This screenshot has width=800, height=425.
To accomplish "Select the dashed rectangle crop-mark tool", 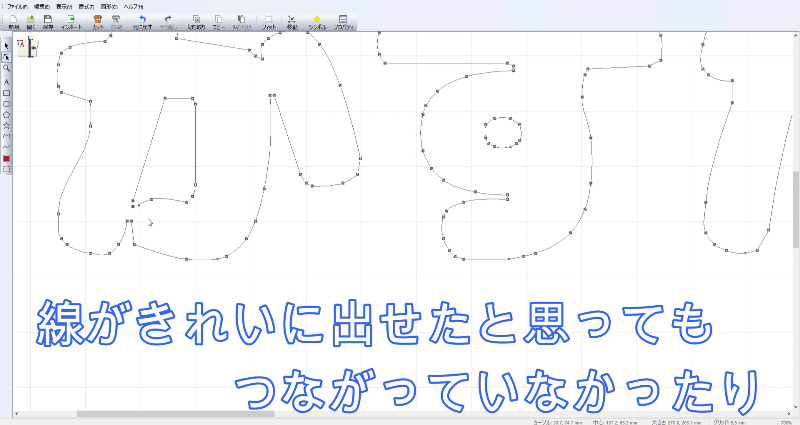I will pyautogui.click(x=7, y=169).
